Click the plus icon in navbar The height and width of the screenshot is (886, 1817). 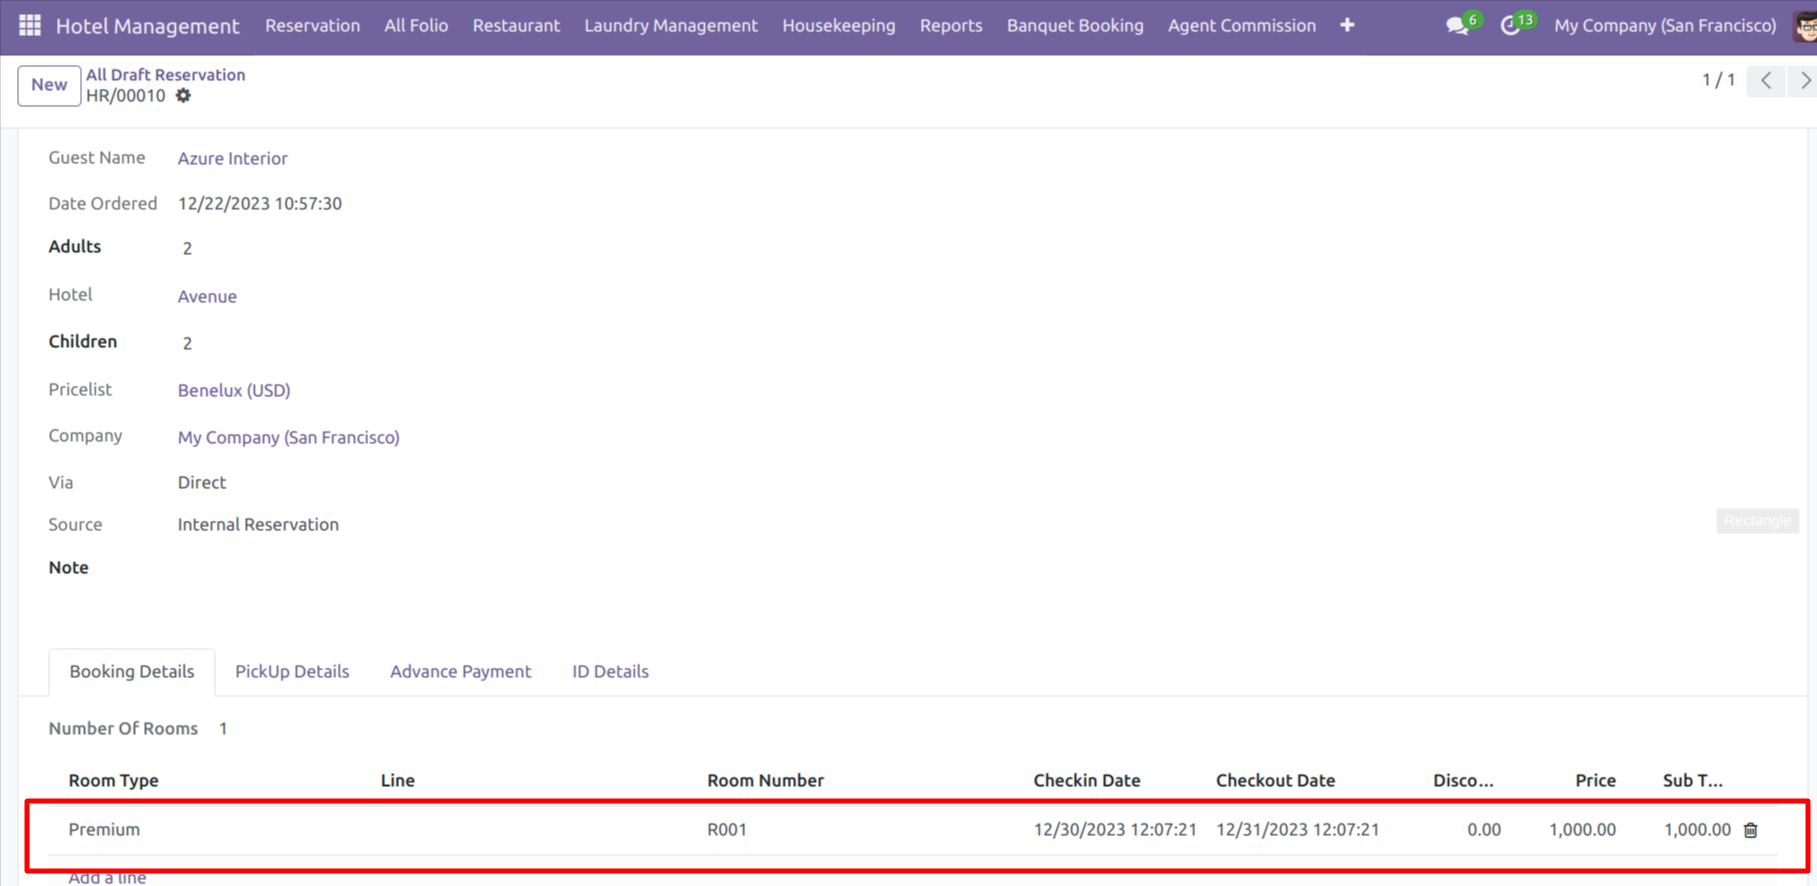coord(1347,26)
